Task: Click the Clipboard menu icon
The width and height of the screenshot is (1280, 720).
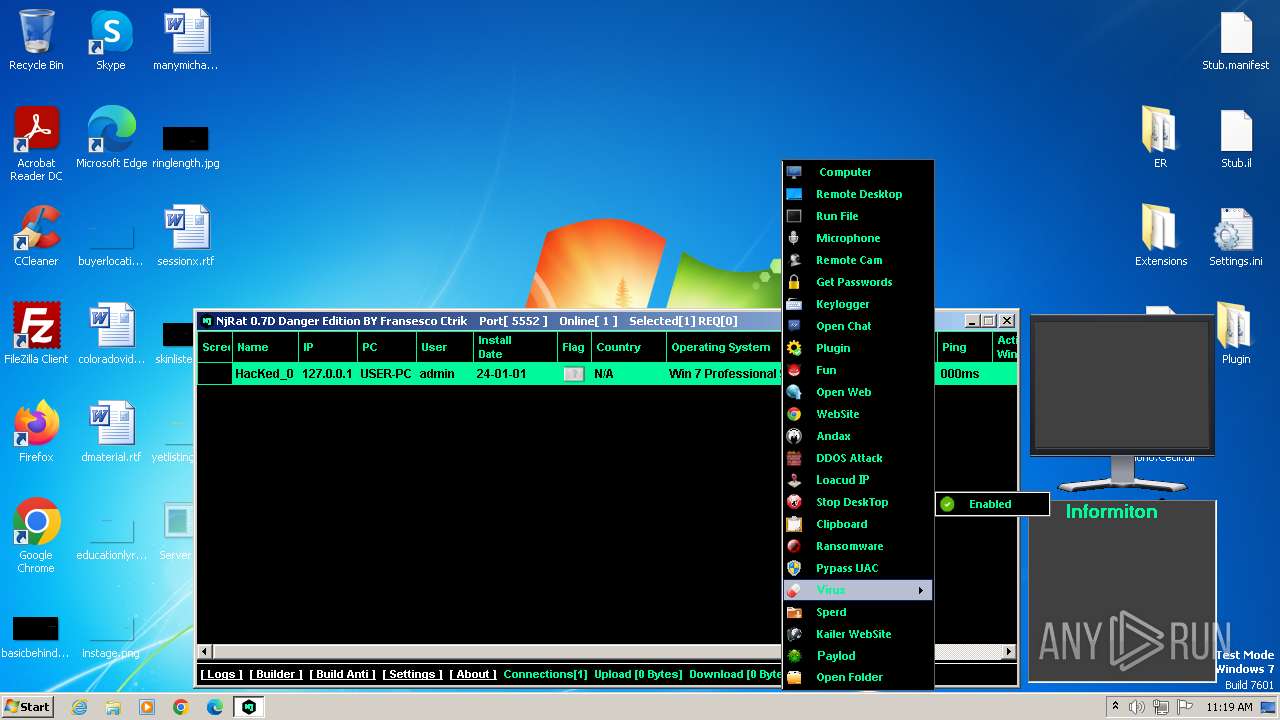Action: pyautogui.click(x=794, y=524)
